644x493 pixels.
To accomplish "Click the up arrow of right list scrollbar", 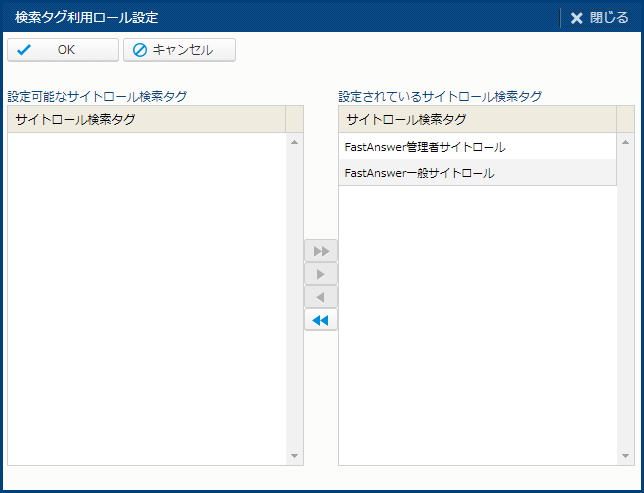I will [x=625, y=142].
